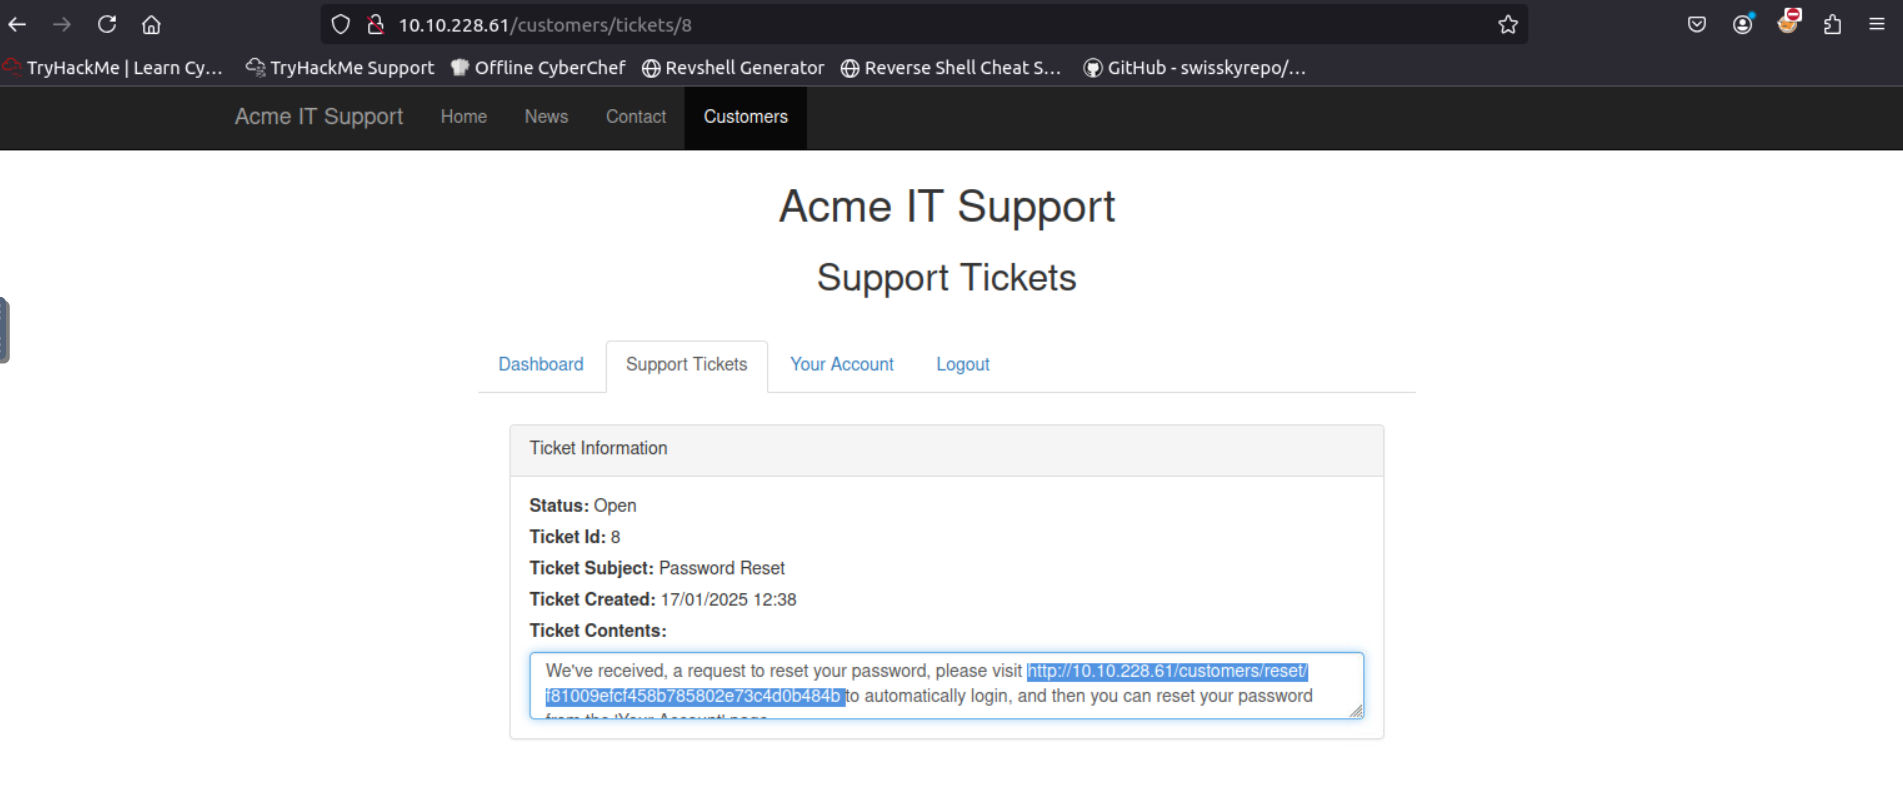1903x791 pixels.
Task: Reload the current page
Action: pos(107,25)
